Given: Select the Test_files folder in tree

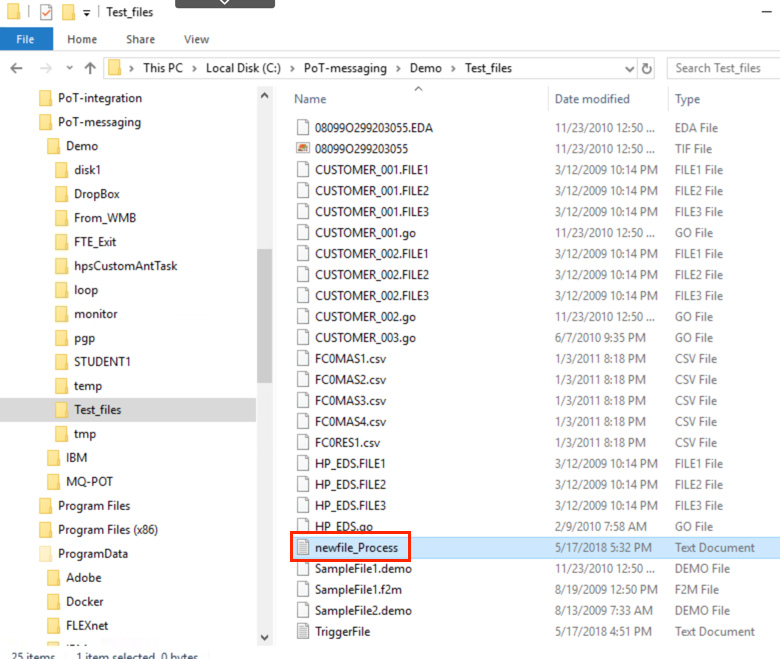Looking at the screenshot, I should click(x=98, y=410).
